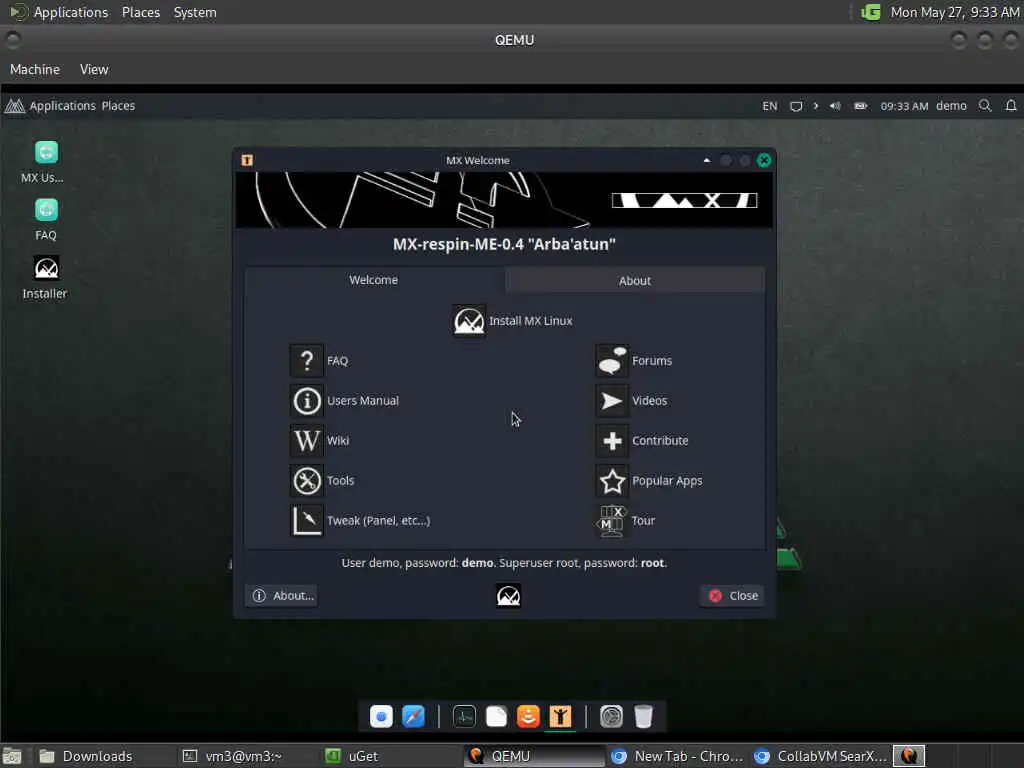Screen dimensions: 1024x768
Task: Switch to New Tab - Chrome taskbar entry
Action: 677,756
